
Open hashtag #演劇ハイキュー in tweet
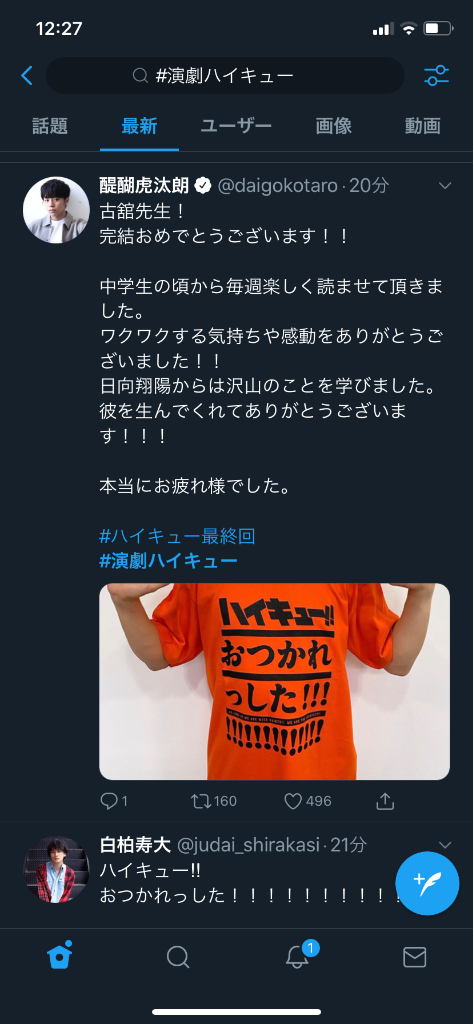(168, 561)
